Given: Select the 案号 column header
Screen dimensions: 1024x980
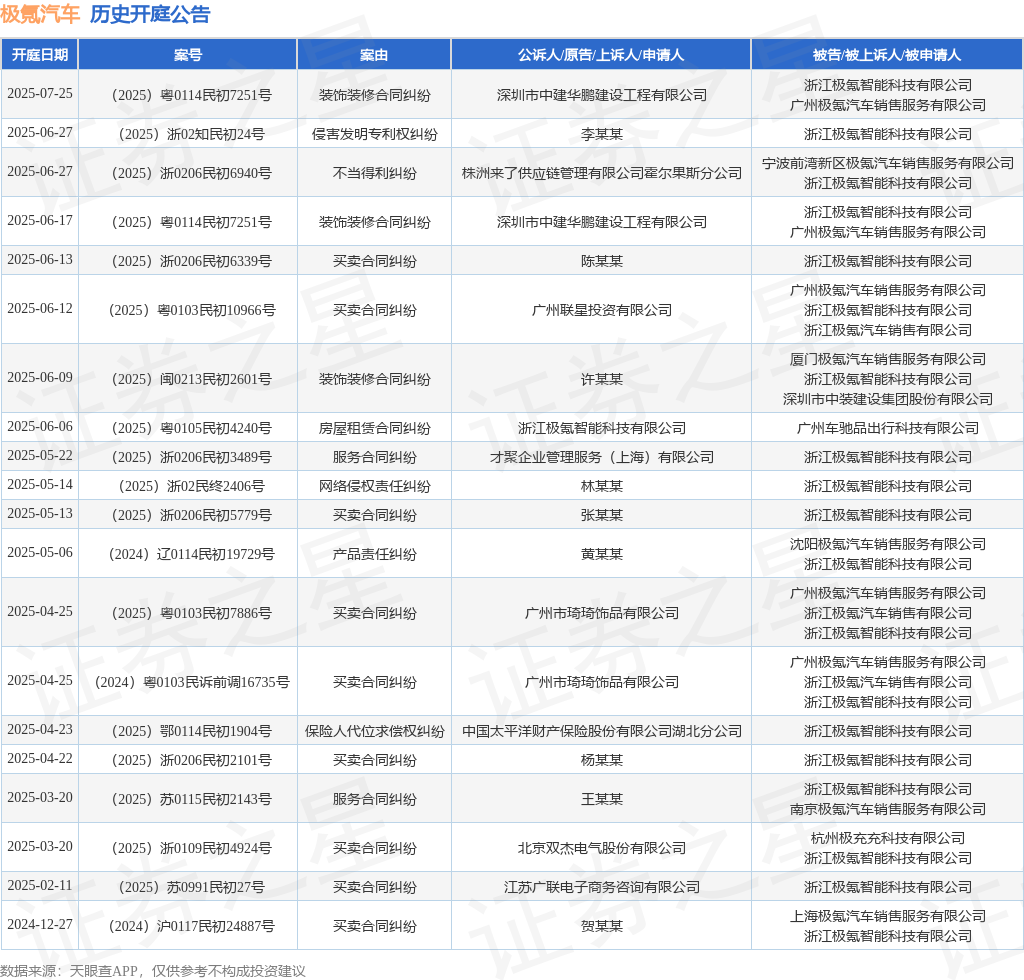Looking at the screenshot, I should [x=188, y=55].
